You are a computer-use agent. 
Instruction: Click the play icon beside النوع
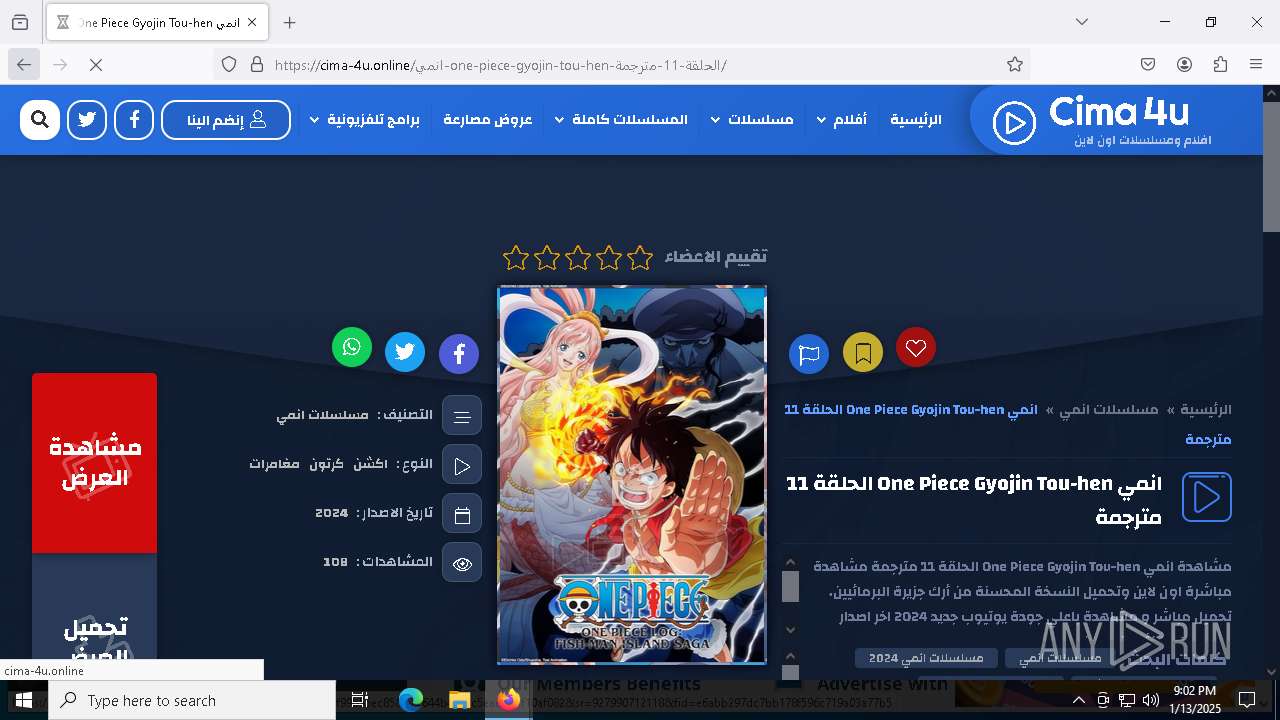point(462,465)
